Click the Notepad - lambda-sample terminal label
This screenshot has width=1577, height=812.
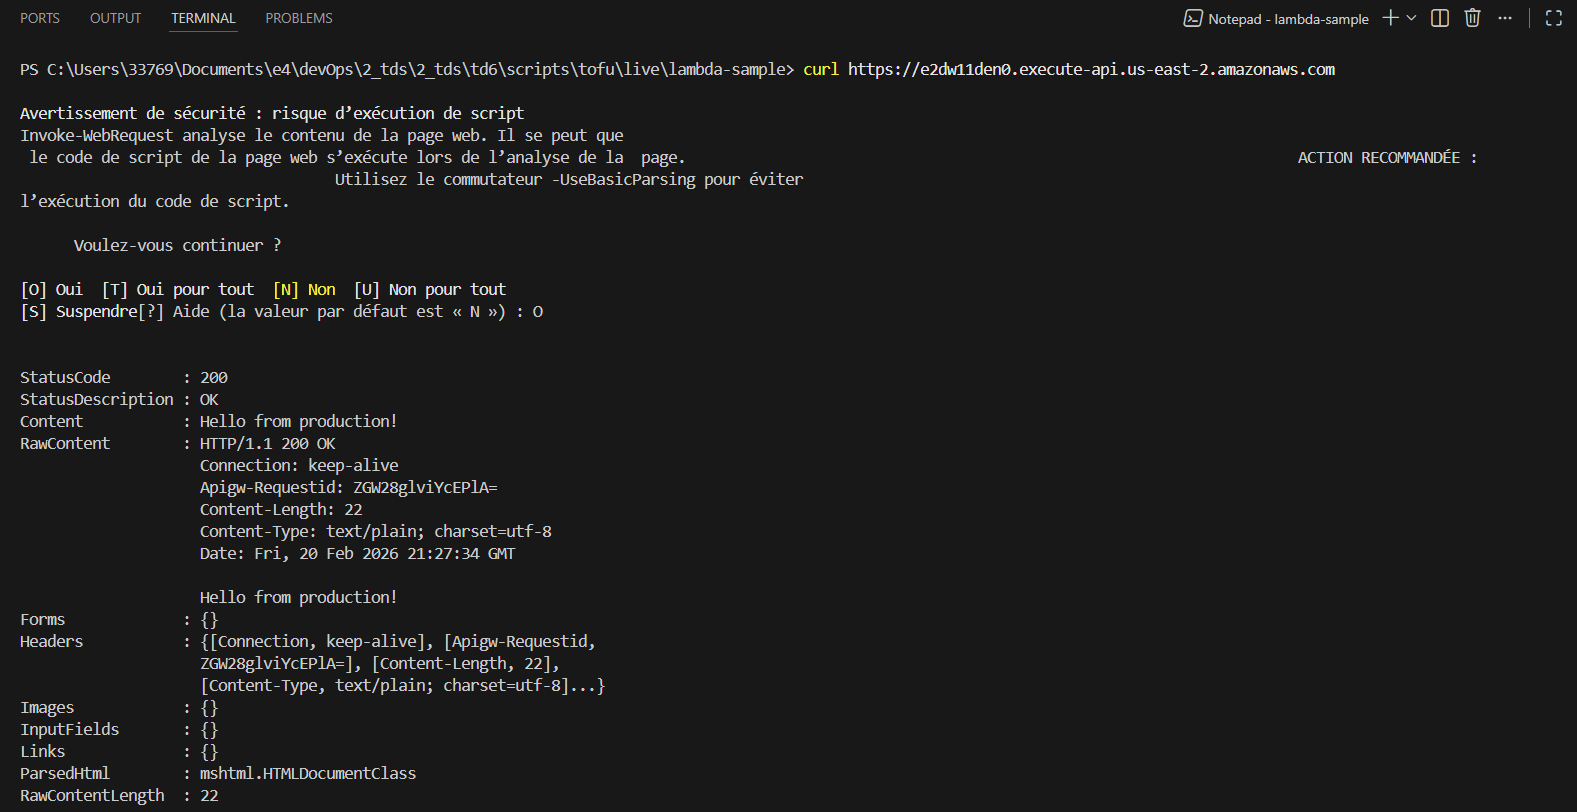coord(1288,19)
